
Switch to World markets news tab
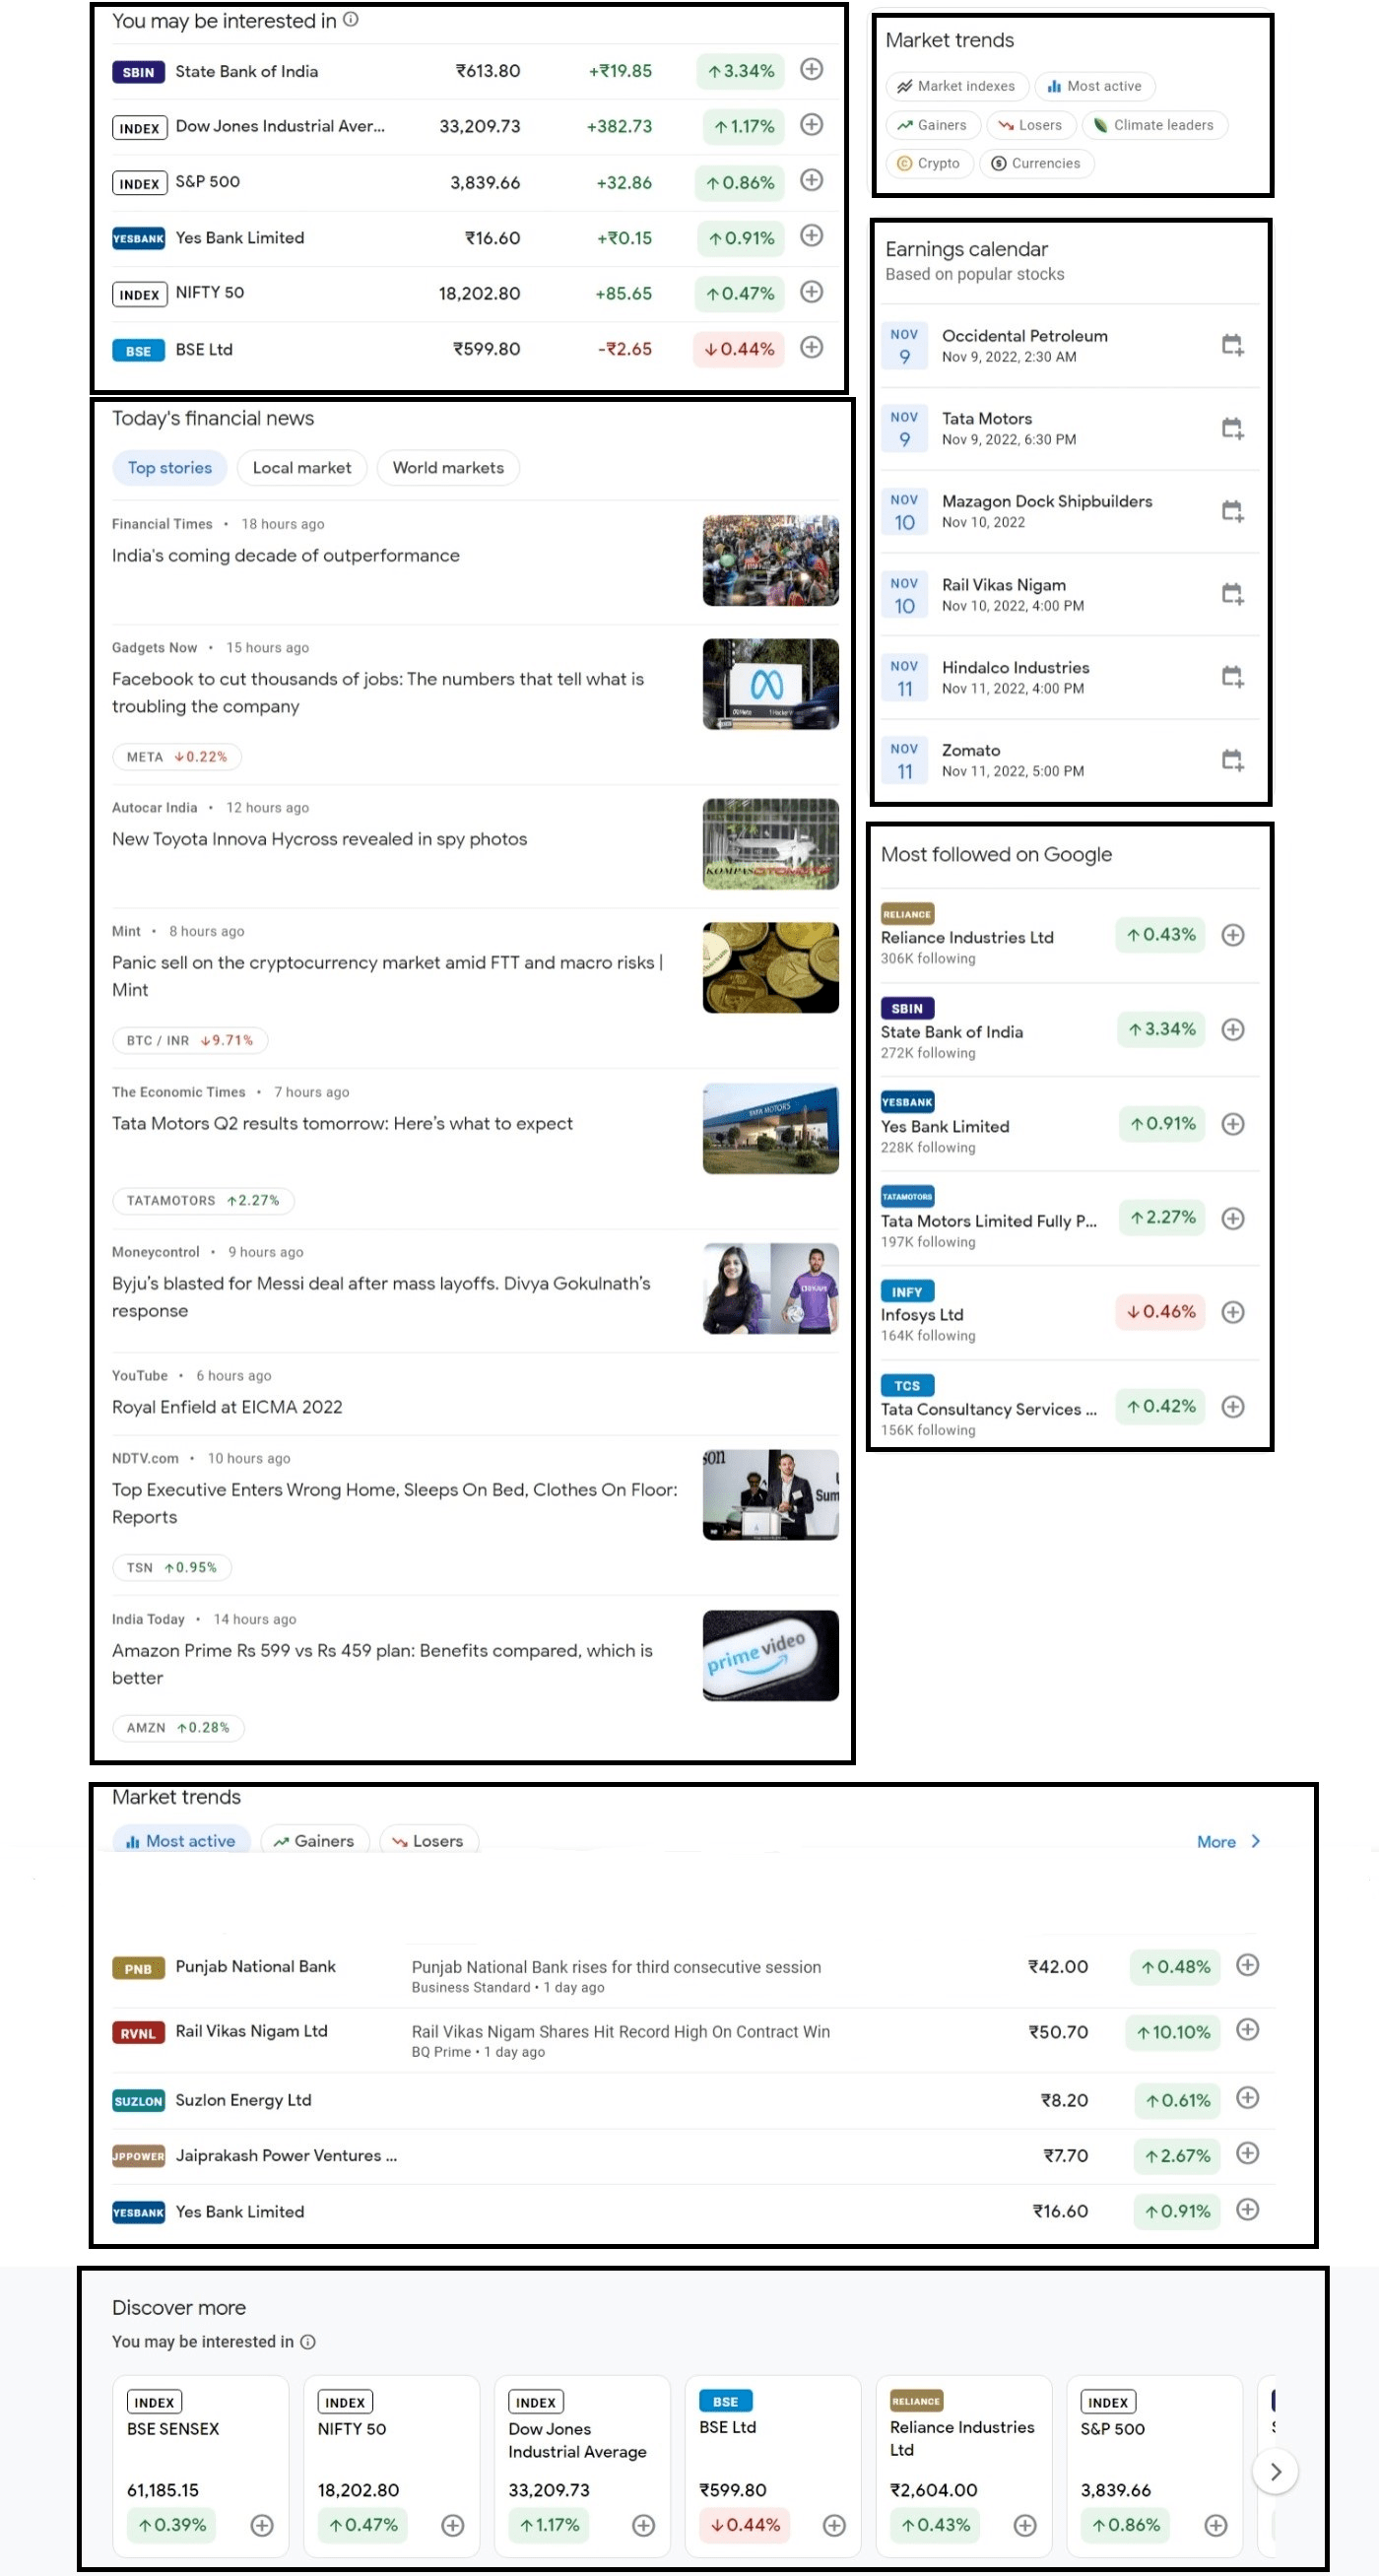(448, 468)
